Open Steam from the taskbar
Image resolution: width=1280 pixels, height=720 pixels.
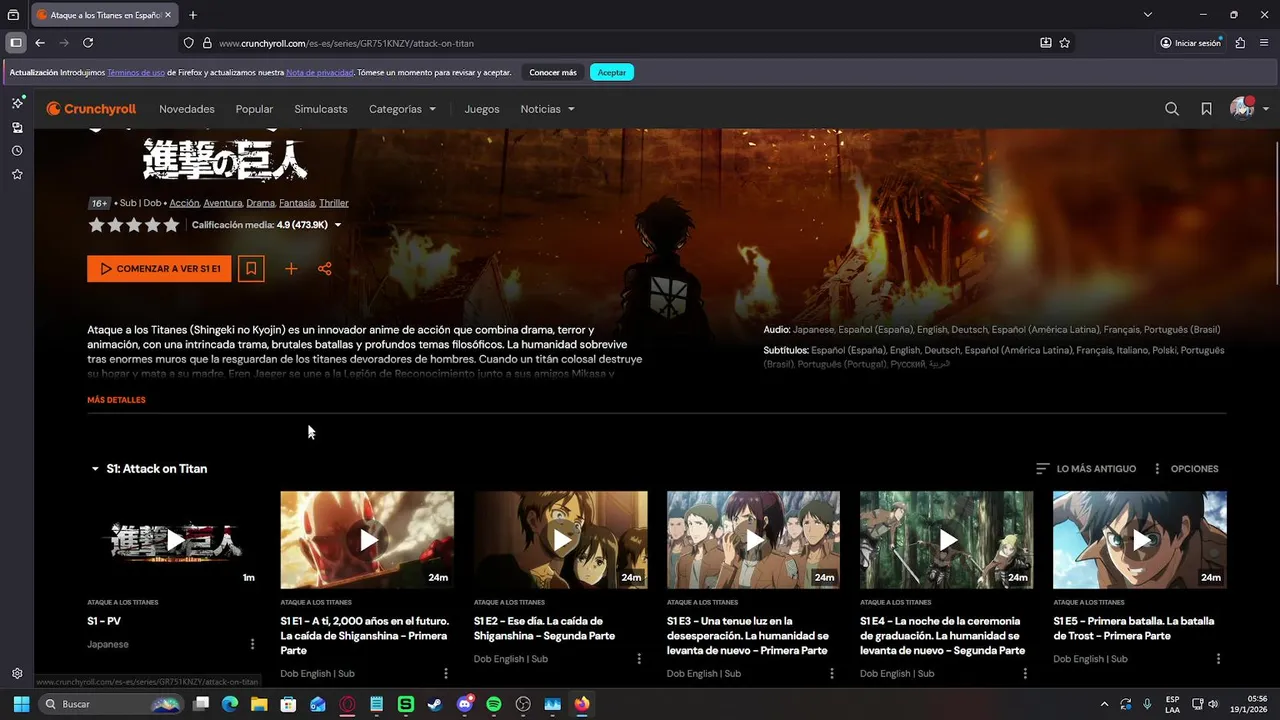pyautogui.click(x=434, y=704)
